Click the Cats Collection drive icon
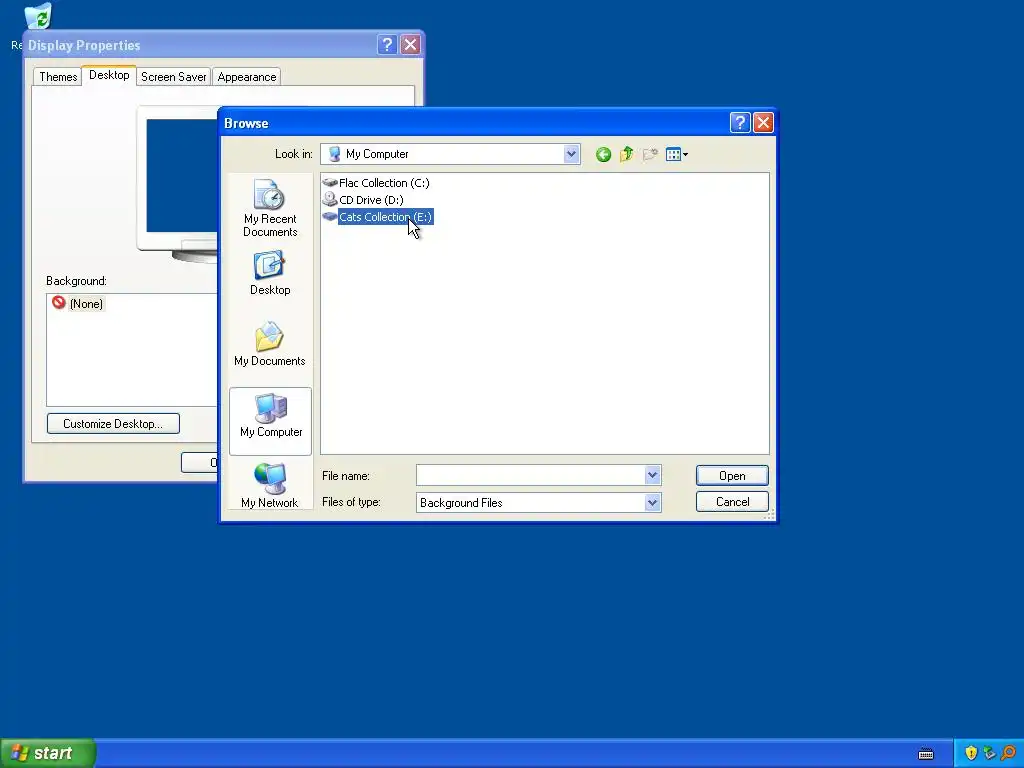 (x=330, y=216)
